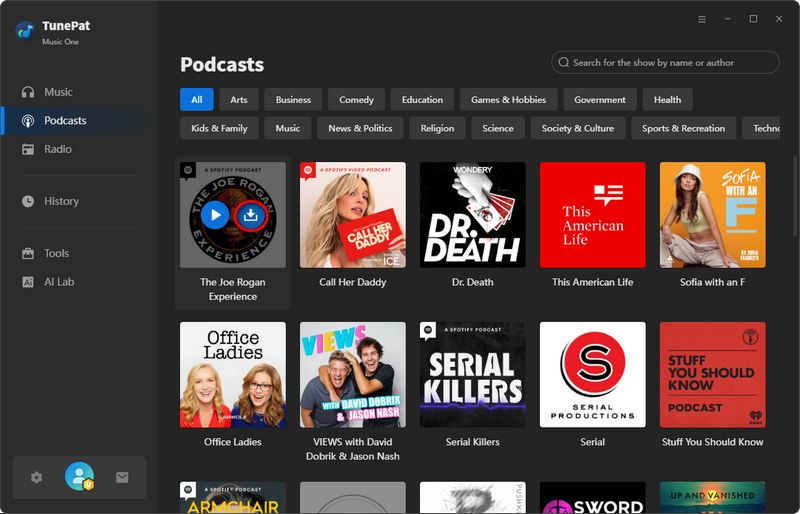This screenshot has height=514, width=800.
Task: Select the Comedy category filter
Action: point(356,100)
